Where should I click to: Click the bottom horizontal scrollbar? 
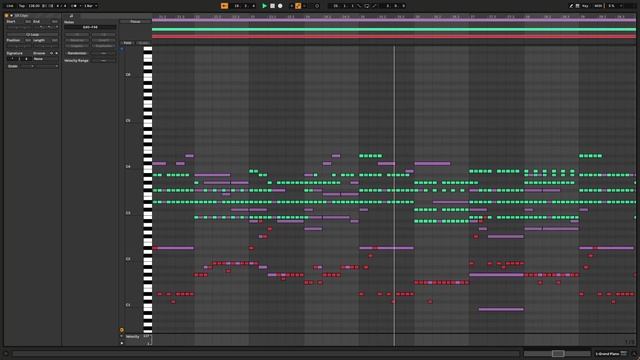[x=266, y=353]
